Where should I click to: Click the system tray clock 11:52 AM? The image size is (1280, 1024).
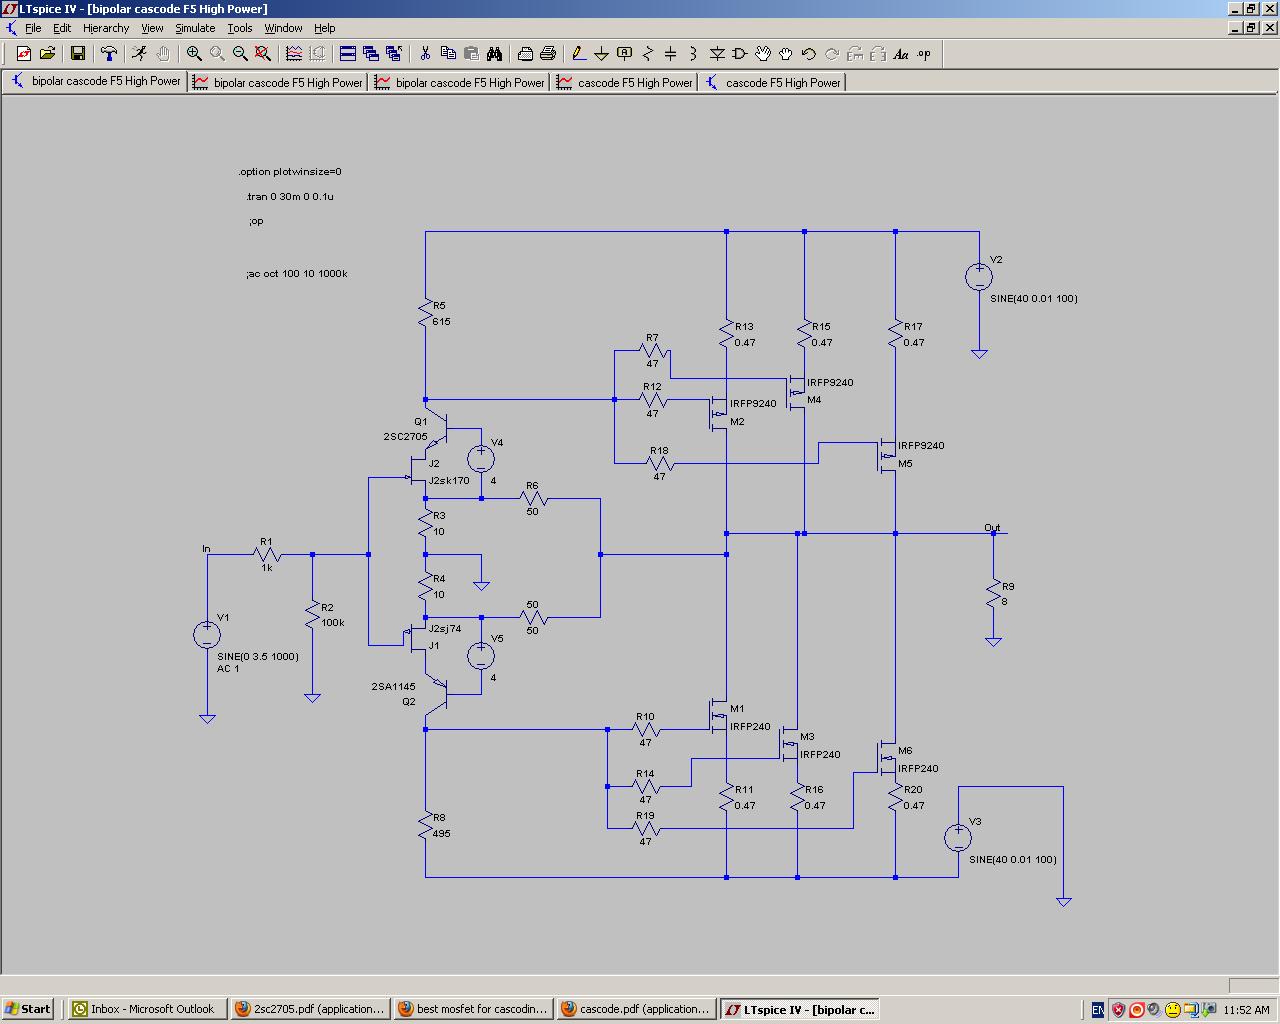1246,1010
